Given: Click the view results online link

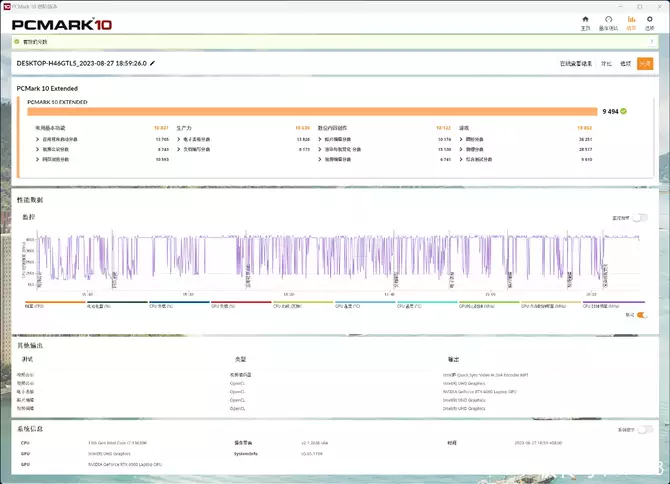Looking at the screenshot, I should click(576, 64).
